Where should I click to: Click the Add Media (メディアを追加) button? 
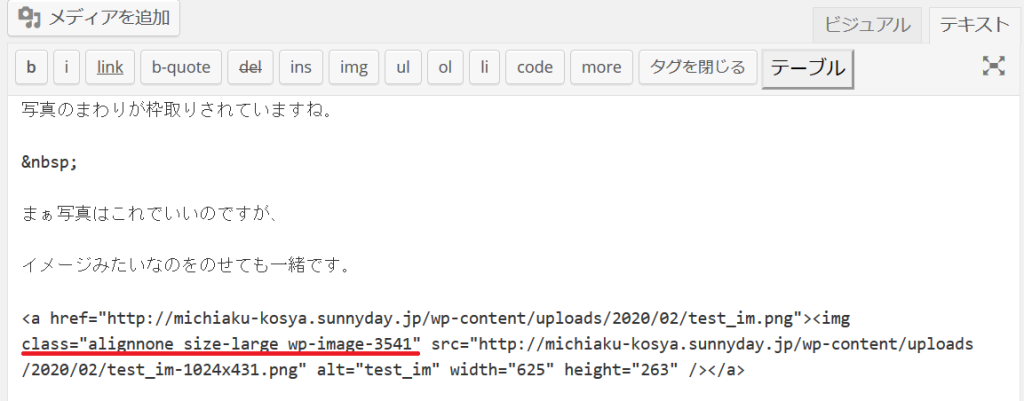click(95, 18)
